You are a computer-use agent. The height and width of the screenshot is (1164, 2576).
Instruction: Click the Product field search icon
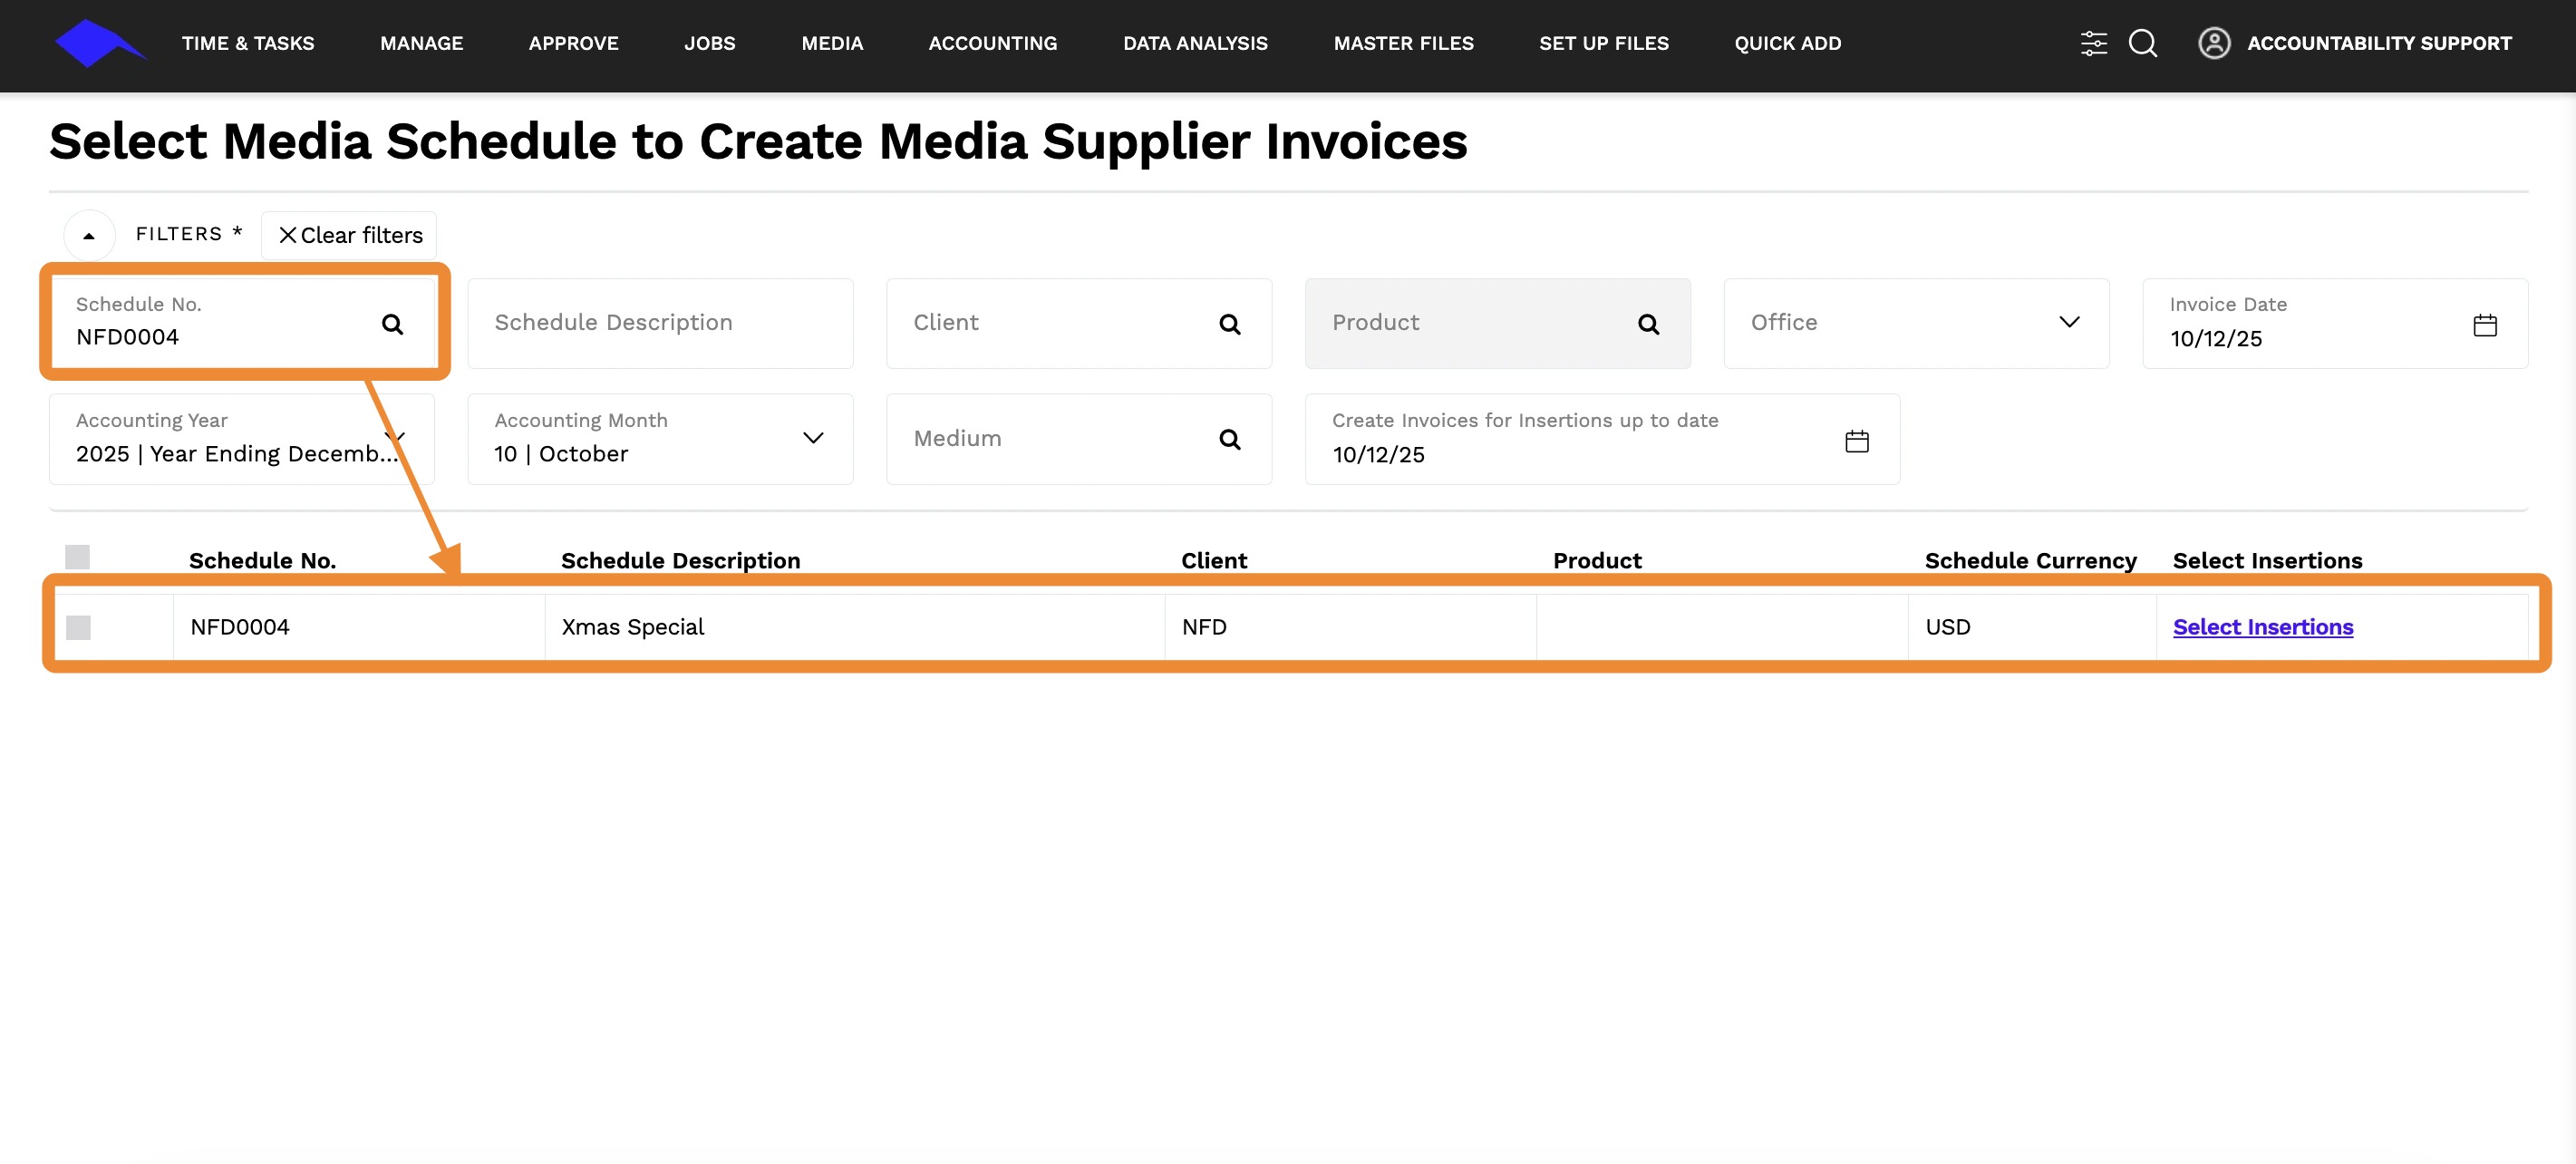(1648, 324)
